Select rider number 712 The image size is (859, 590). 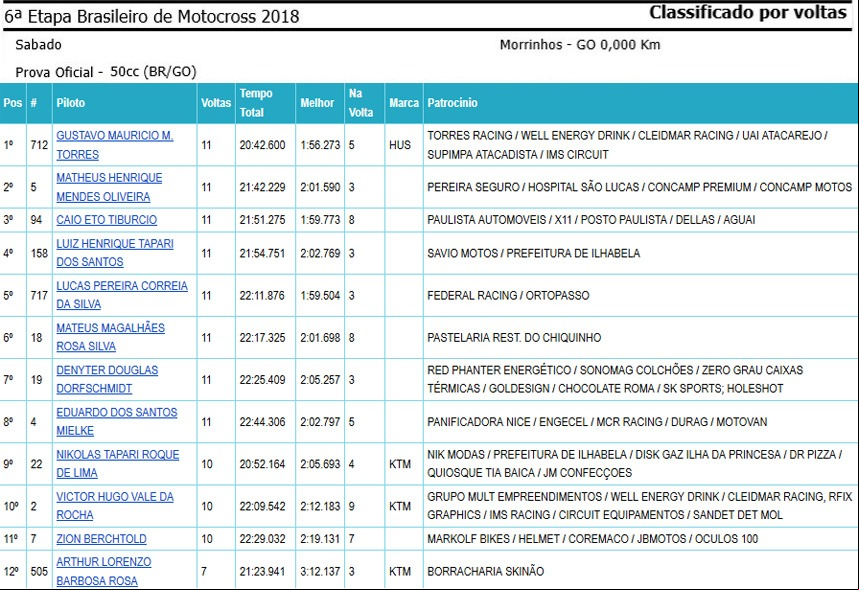pos(39,145)
